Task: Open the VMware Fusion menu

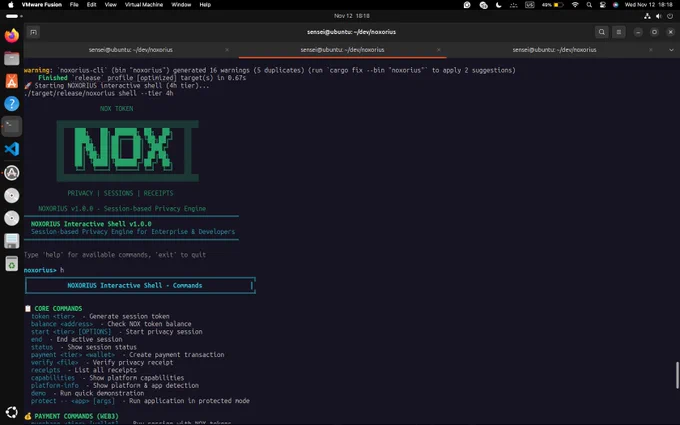Action: point(42,5)
